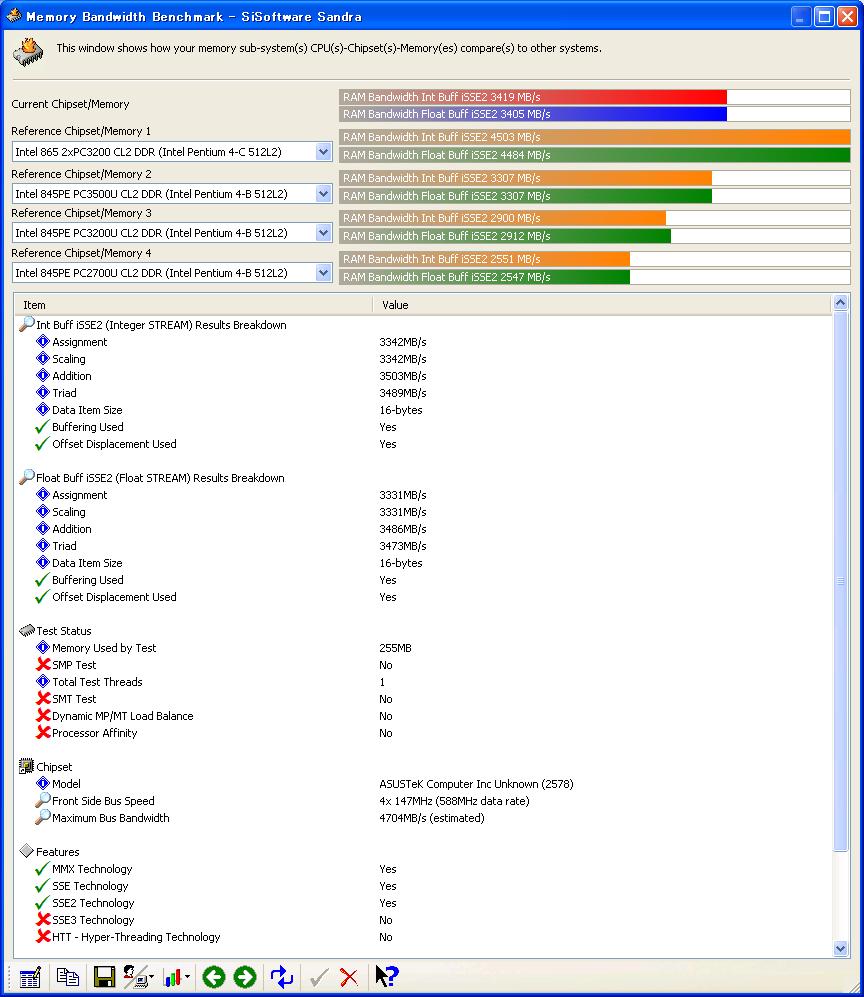This screenshot has height=997, width=864.
Task: Select the Test Status heading row
Action: pos(423,631)
